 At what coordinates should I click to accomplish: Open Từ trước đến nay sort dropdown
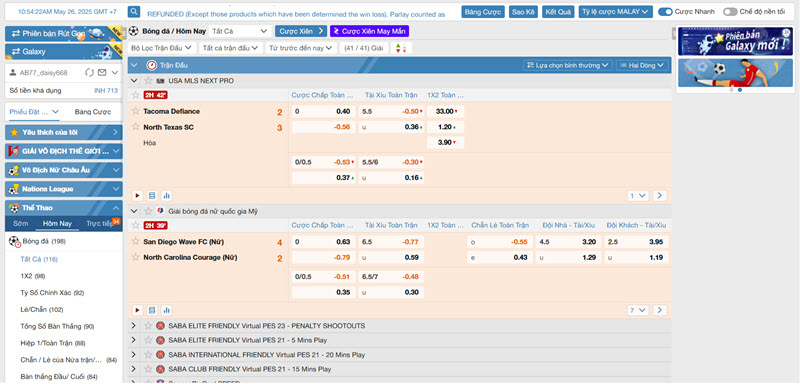coord(300,48)
